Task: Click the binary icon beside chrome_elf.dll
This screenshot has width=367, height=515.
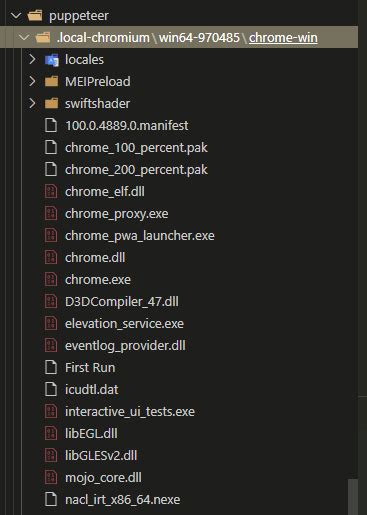Action: (51, 192)
